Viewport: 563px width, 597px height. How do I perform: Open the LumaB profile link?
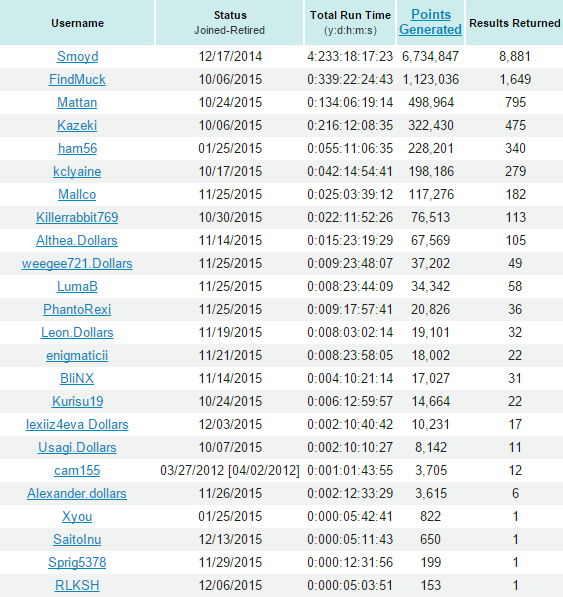coord(77,287)
